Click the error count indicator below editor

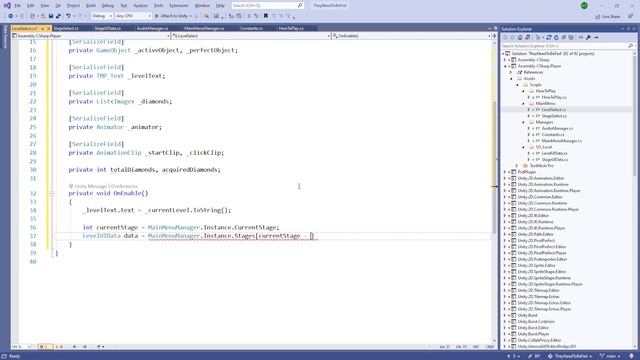pos(45,347)
